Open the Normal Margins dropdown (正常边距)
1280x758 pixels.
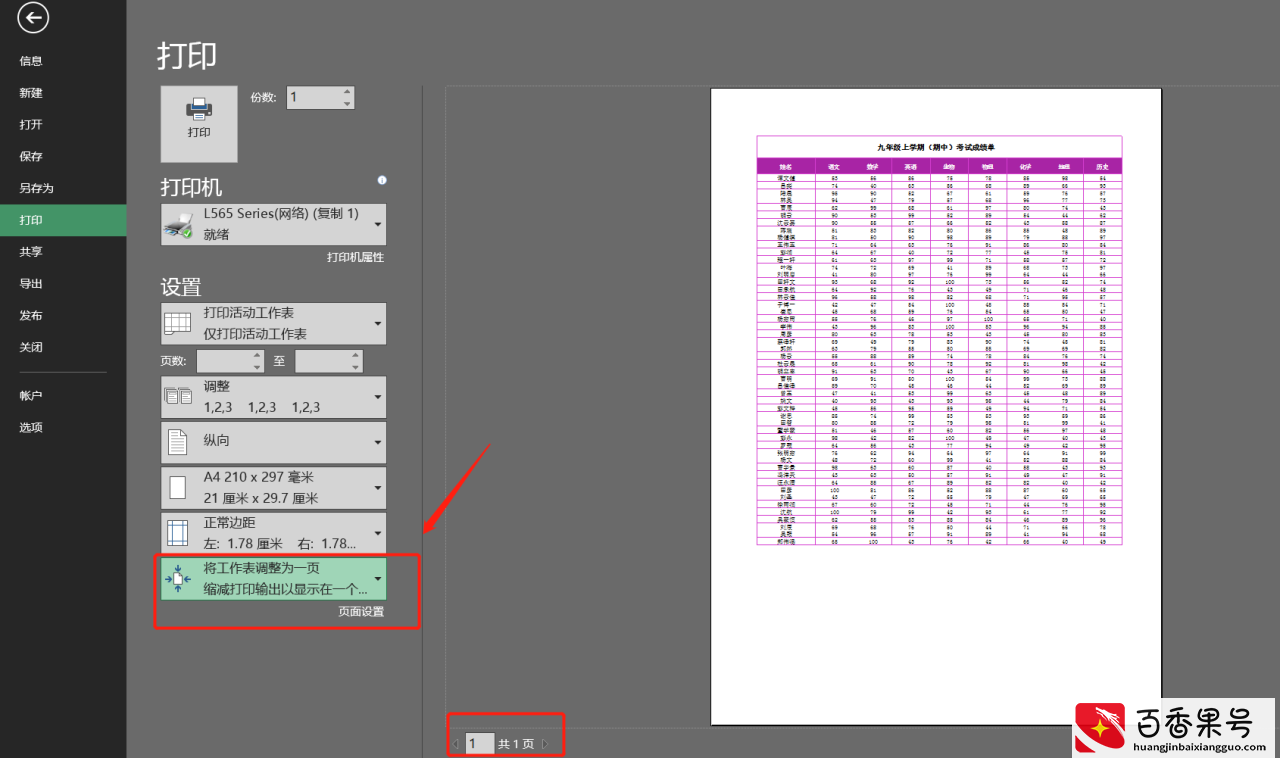[274, 533]
